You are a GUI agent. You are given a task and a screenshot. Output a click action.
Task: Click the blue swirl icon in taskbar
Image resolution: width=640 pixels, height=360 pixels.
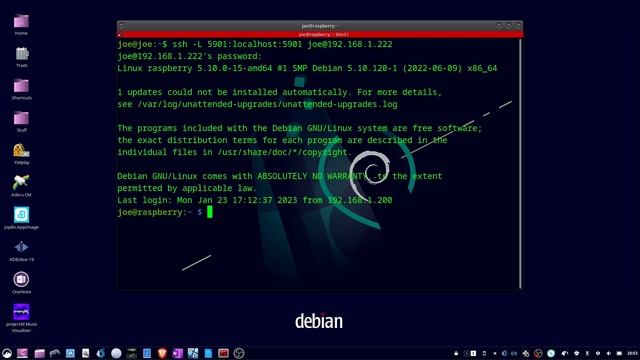(x=100, y=353)
